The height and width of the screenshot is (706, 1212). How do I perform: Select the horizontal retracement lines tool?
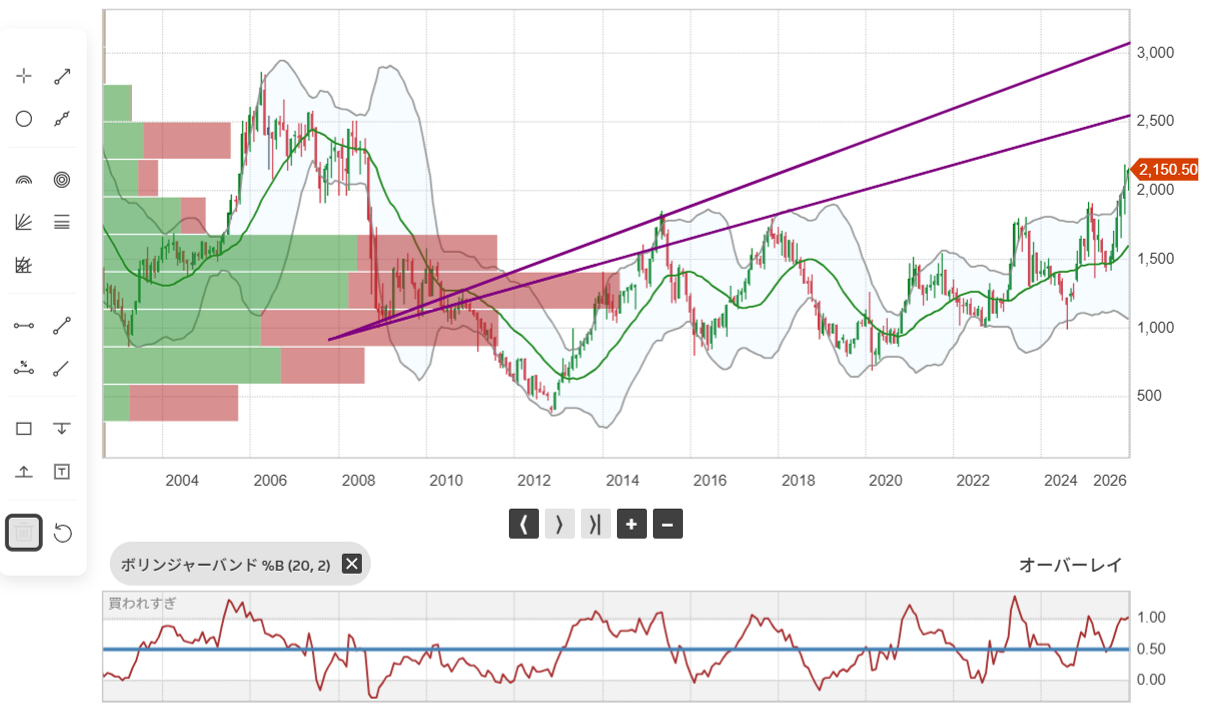pos(62,222)
